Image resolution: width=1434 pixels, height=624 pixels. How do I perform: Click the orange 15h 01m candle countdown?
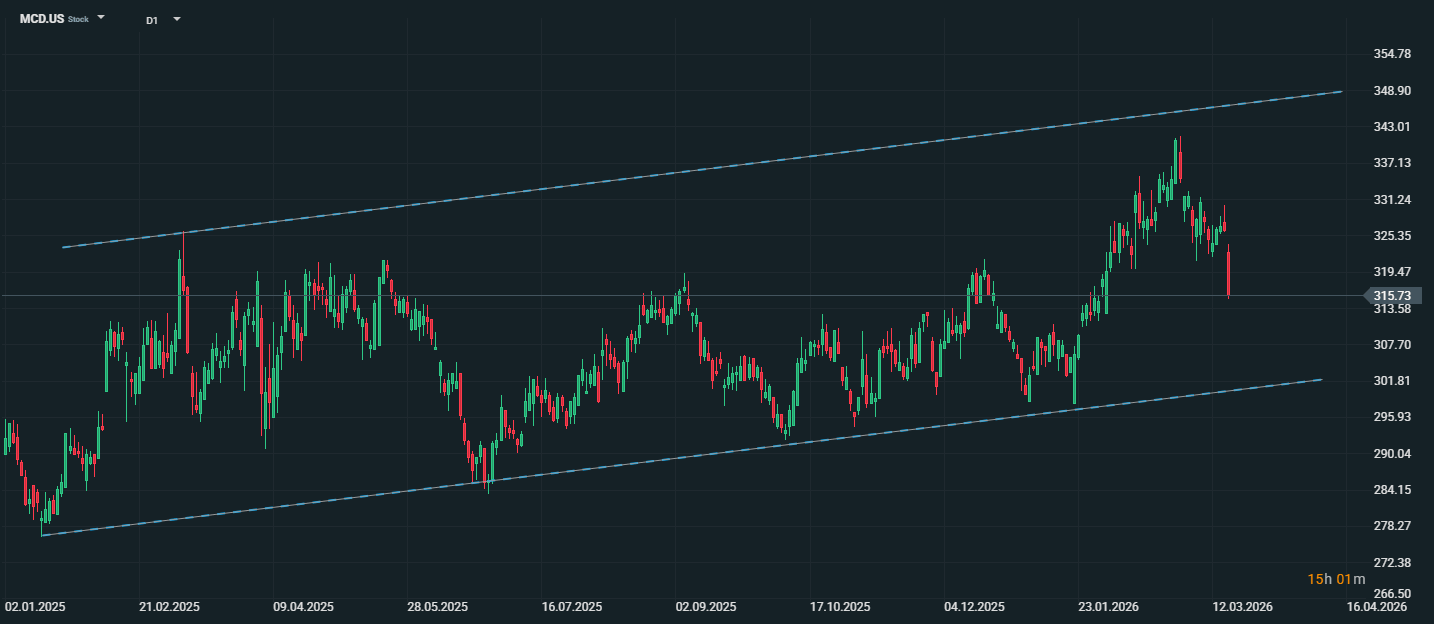pos(1330,579)
